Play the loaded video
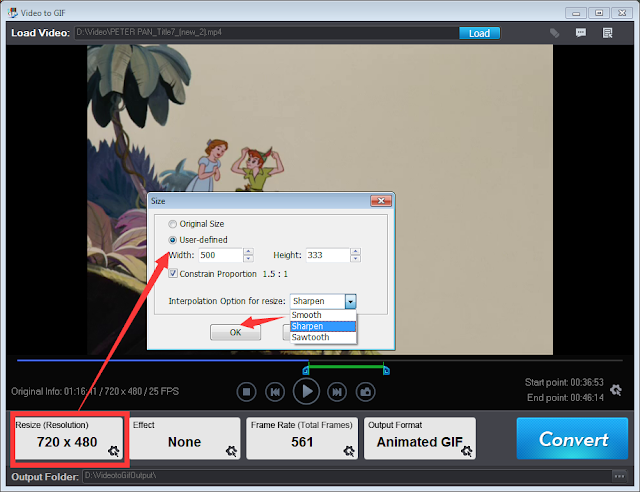This screenshot has height=492, width=640. [x=306, y=392]
